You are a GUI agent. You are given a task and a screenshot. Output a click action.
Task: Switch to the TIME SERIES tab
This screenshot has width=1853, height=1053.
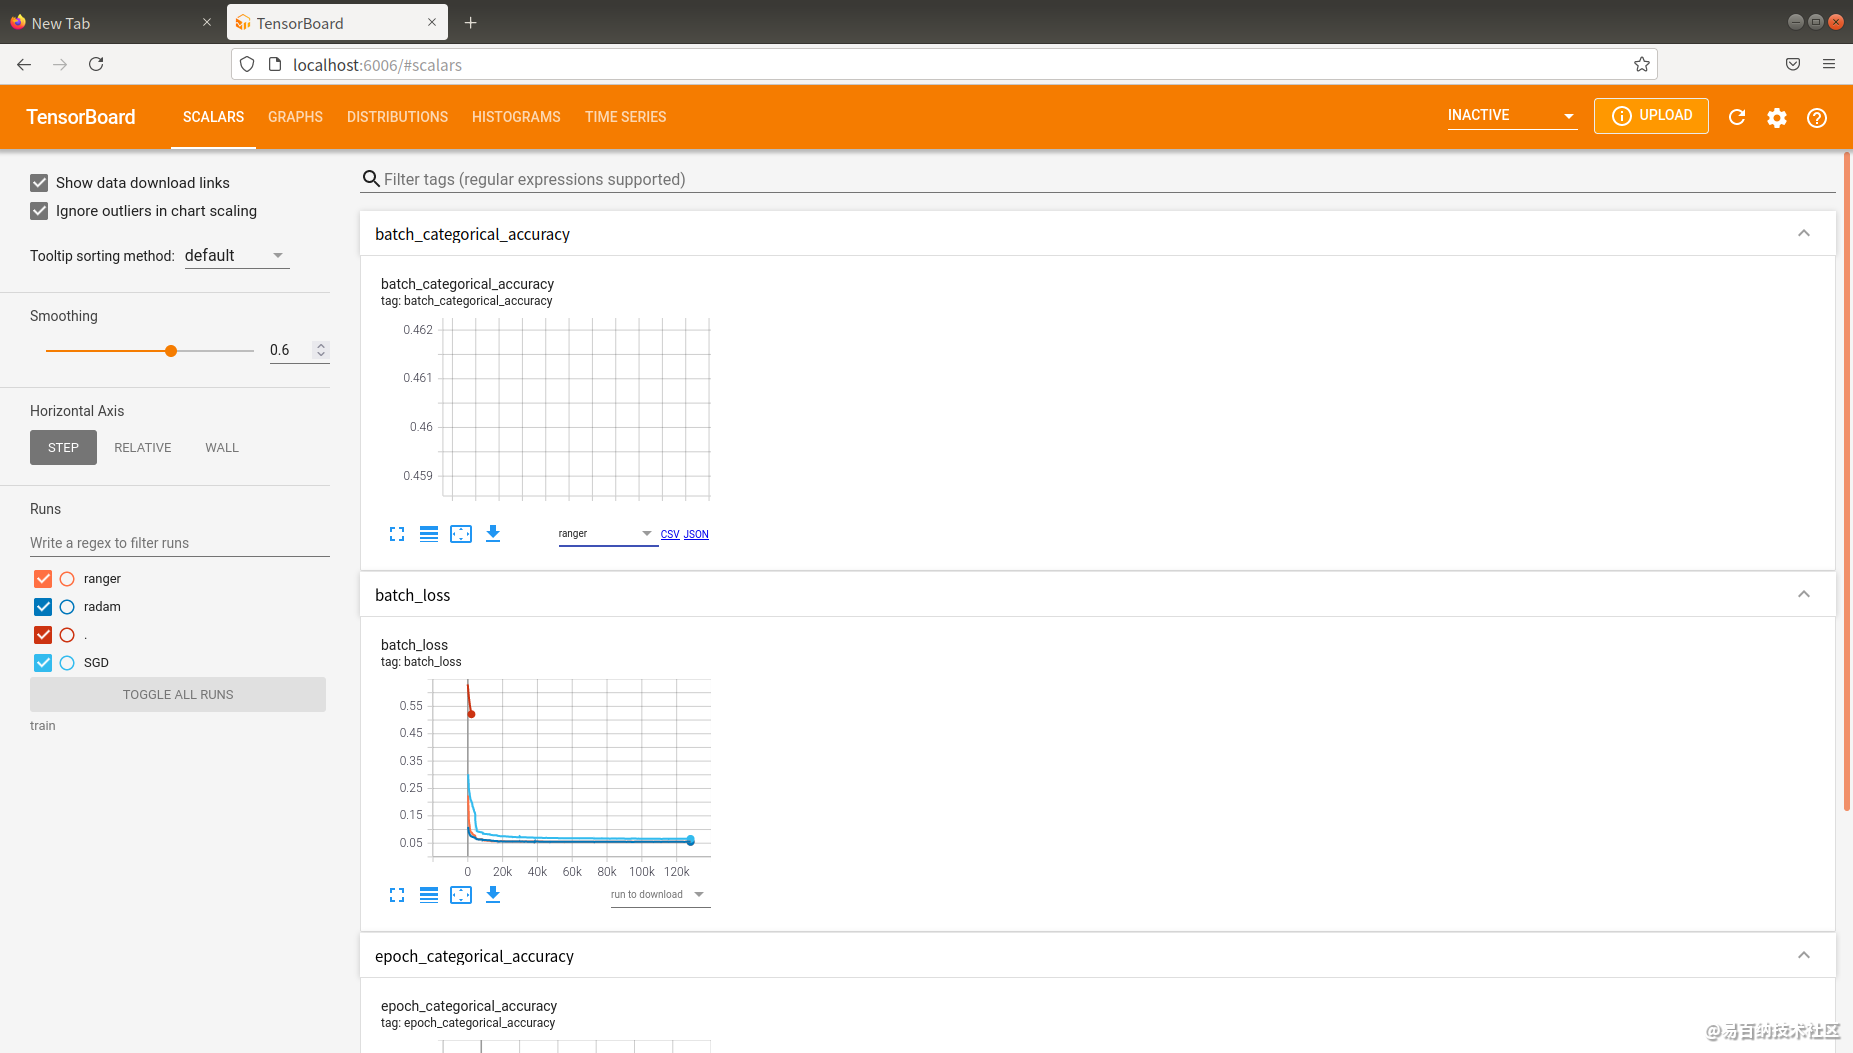[x=625, y=117]
